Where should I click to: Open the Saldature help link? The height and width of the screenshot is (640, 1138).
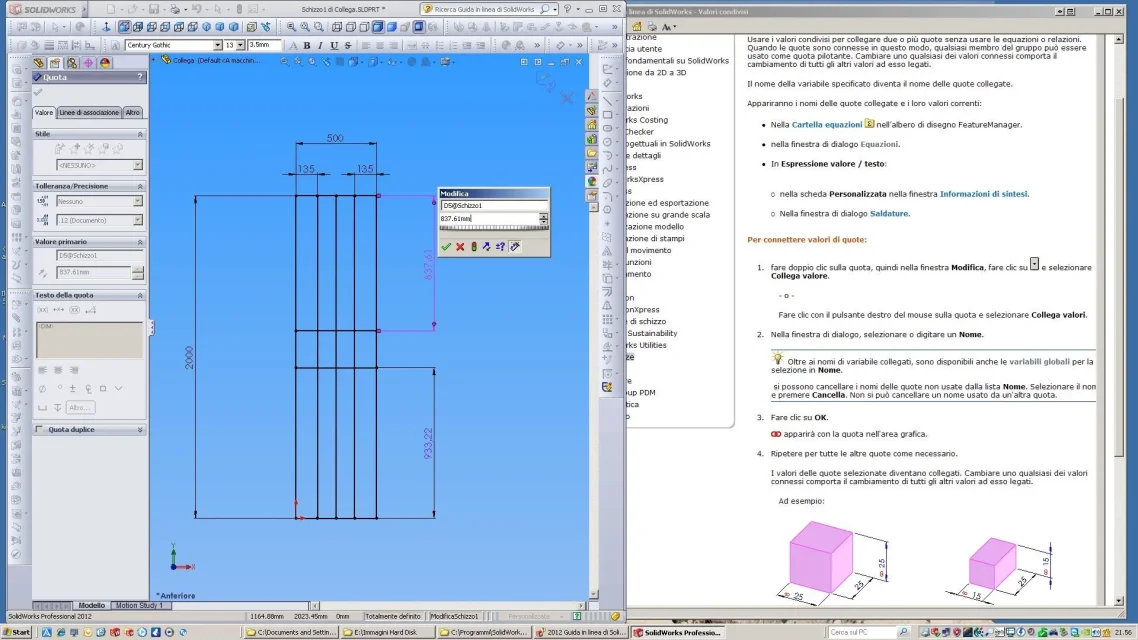pyautogui.click(x=889, y=213)
